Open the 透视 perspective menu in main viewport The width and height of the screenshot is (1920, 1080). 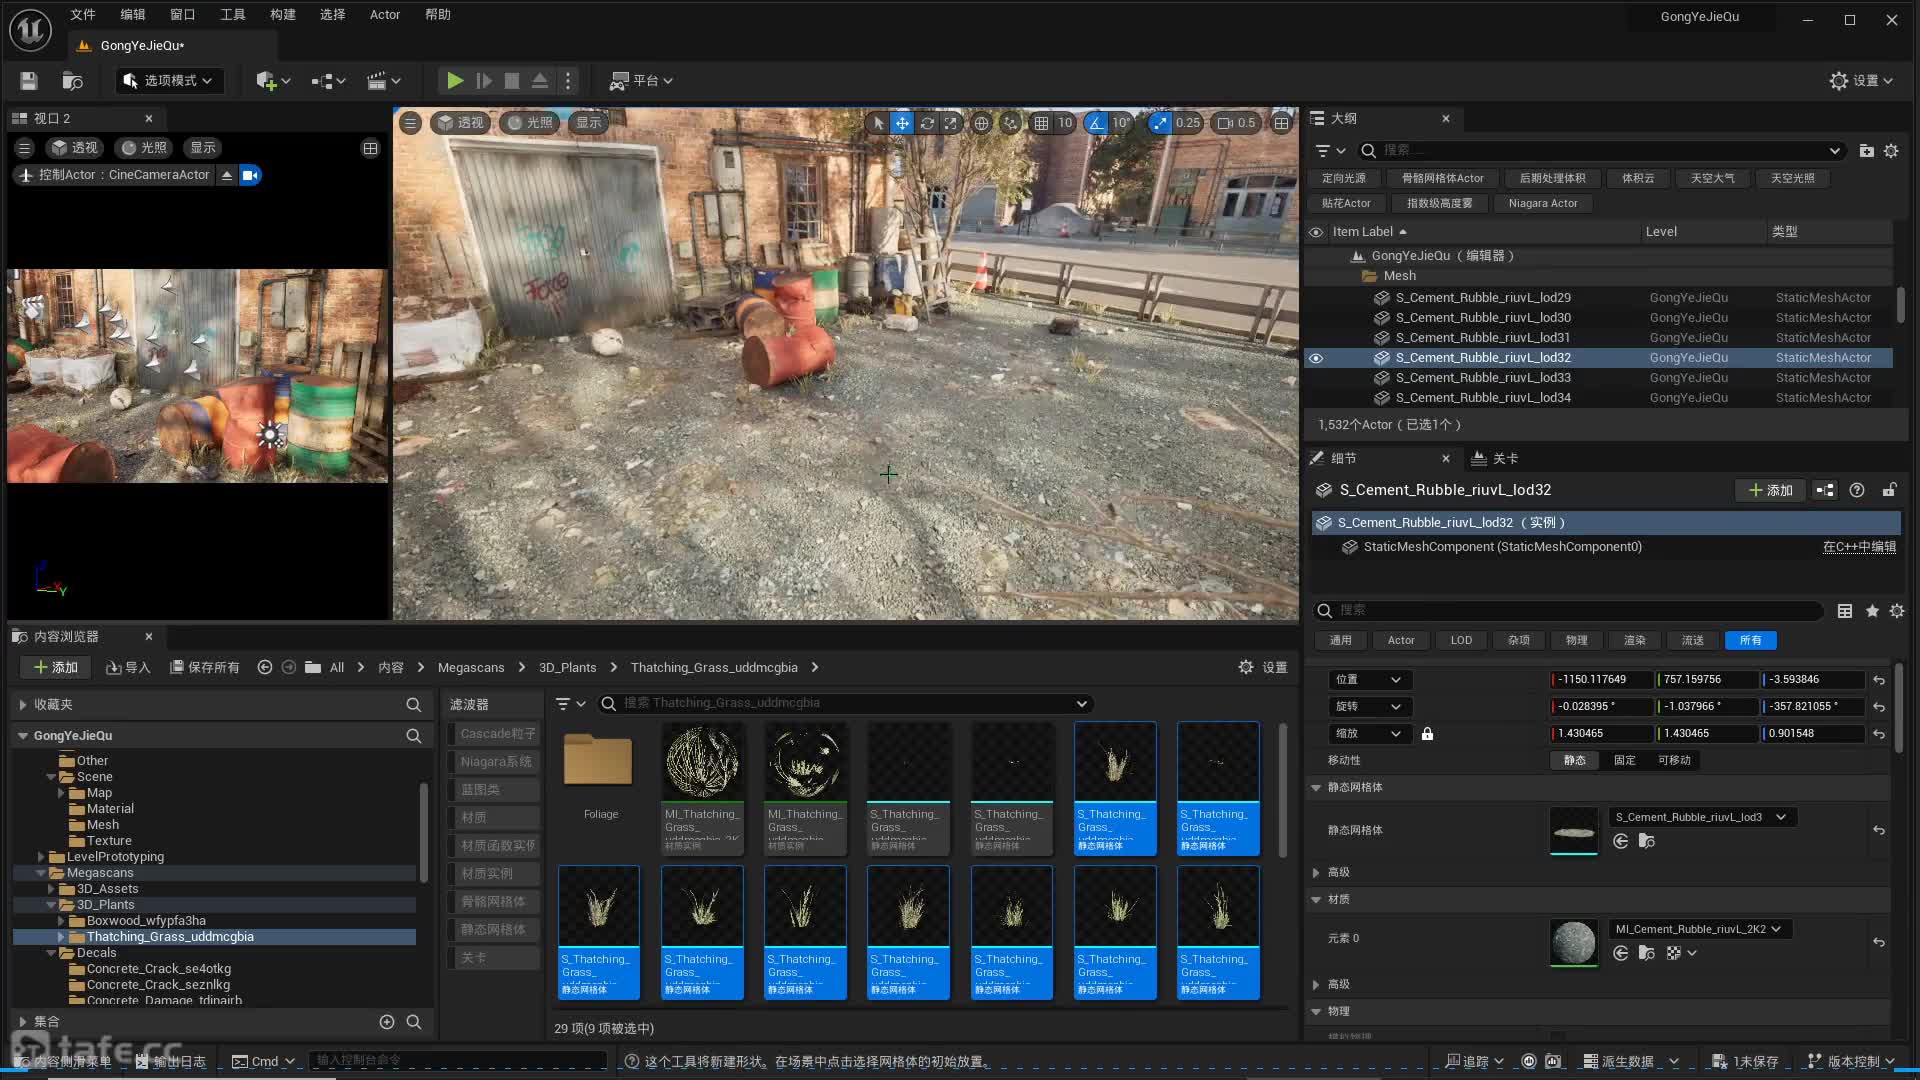tap(460, 123)
